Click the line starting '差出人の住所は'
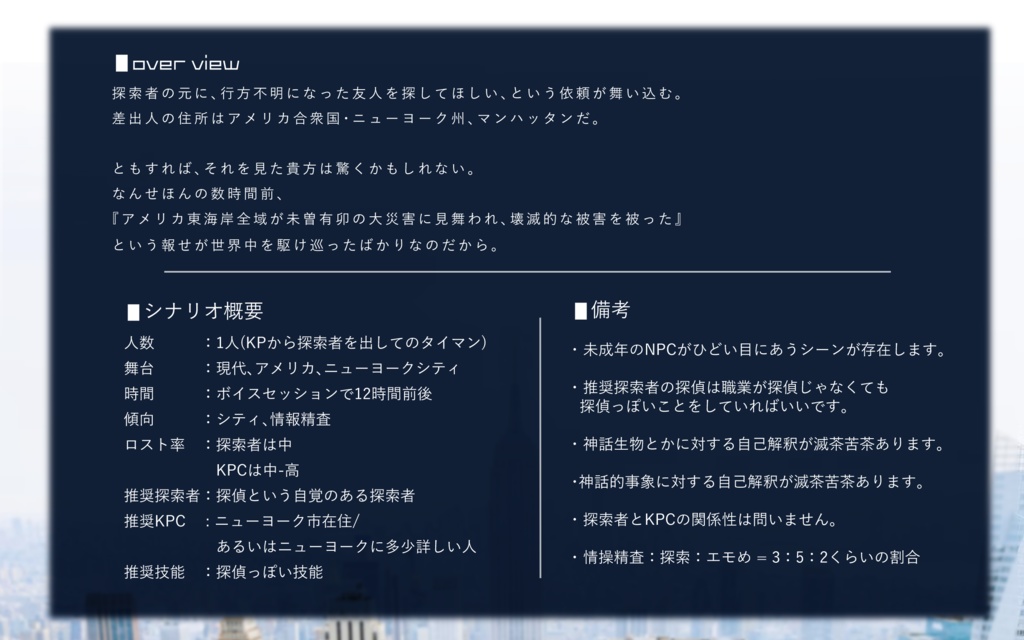This screenshot has width=1024, height=640. pyautogui.click(x=357, y=119)
